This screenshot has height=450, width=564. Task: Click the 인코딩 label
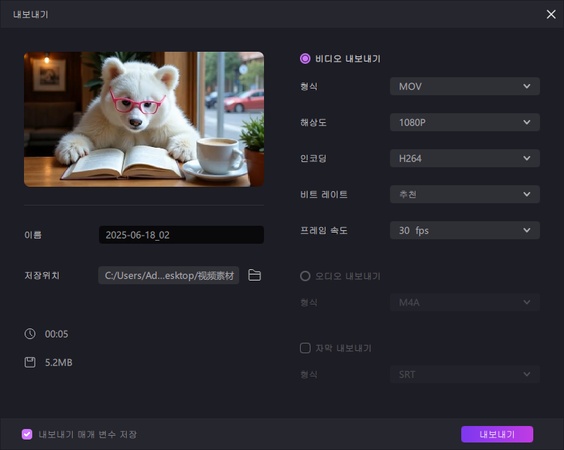313,159
